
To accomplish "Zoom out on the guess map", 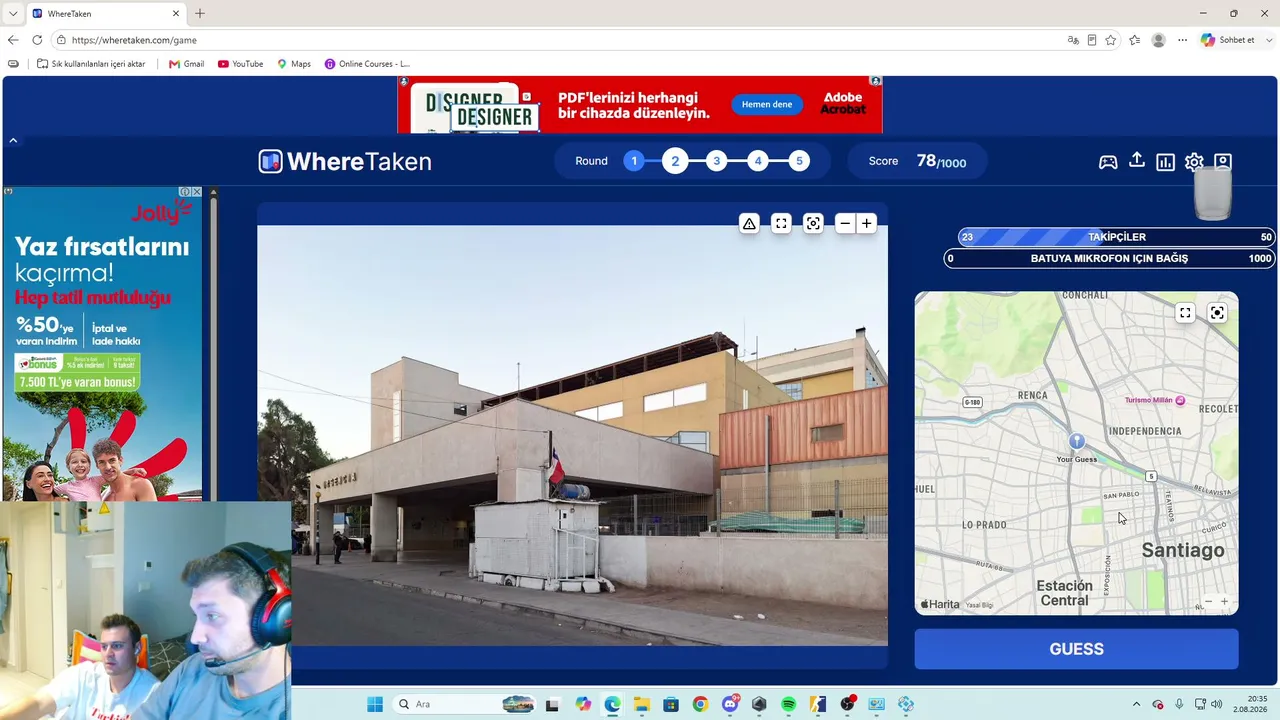I will point(1208,601).
